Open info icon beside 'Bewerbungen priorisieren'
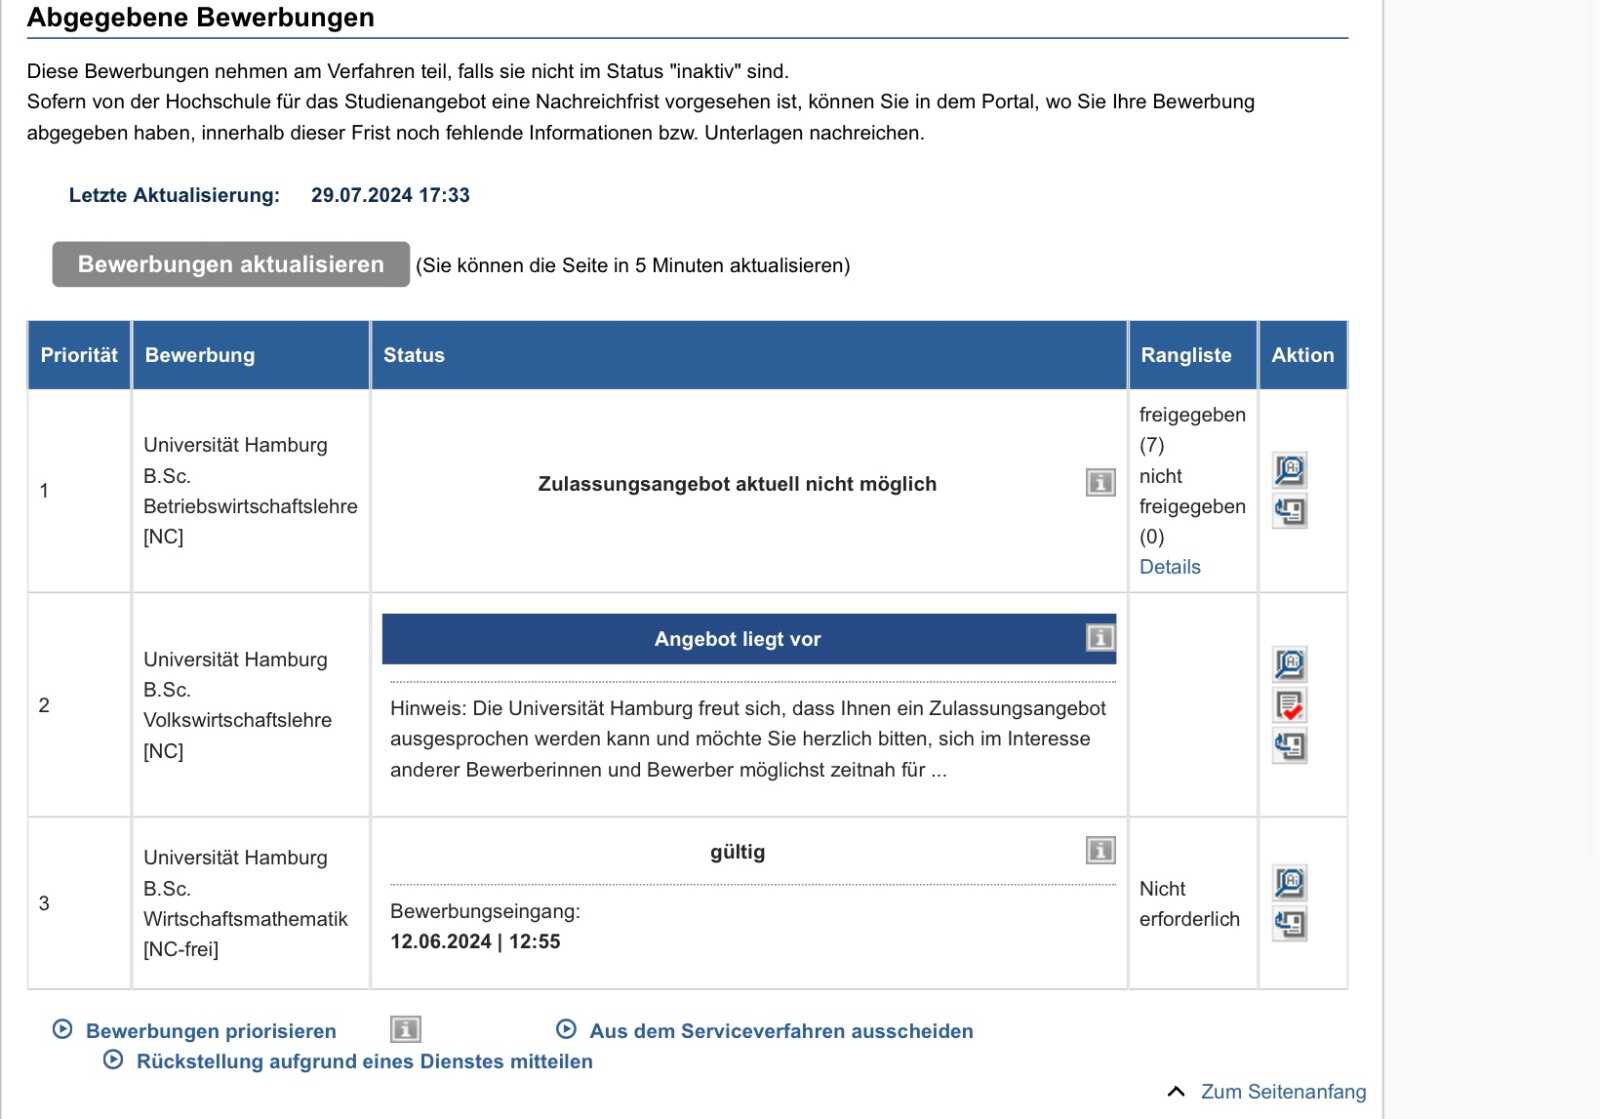1600x1119 pixels. 405,1029
